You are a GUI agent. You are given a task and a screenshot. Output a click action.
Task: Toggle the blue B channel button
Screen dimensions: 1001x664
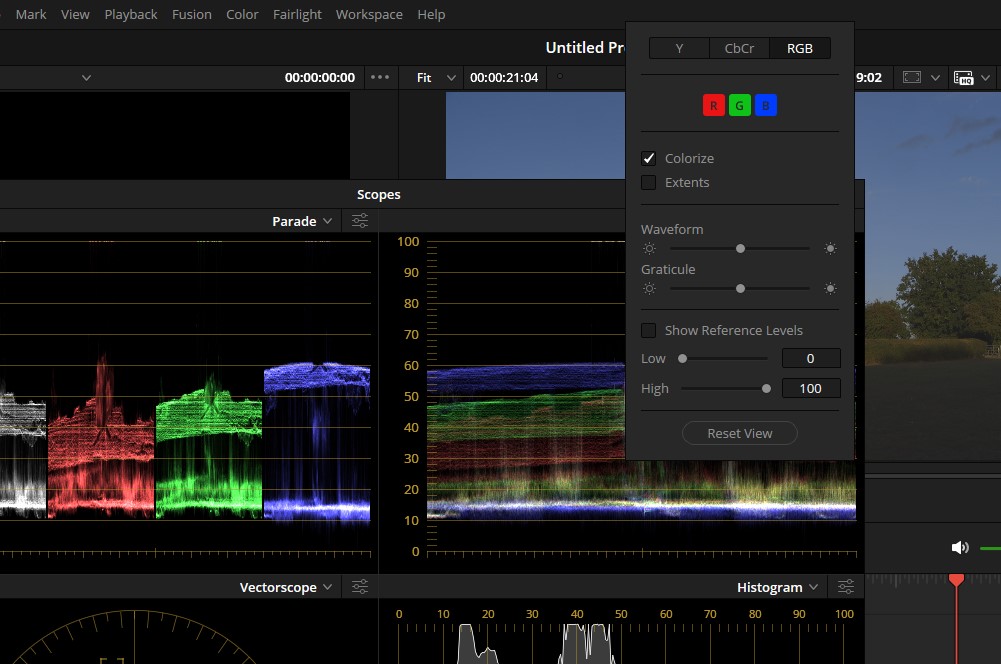click(765, 105)
